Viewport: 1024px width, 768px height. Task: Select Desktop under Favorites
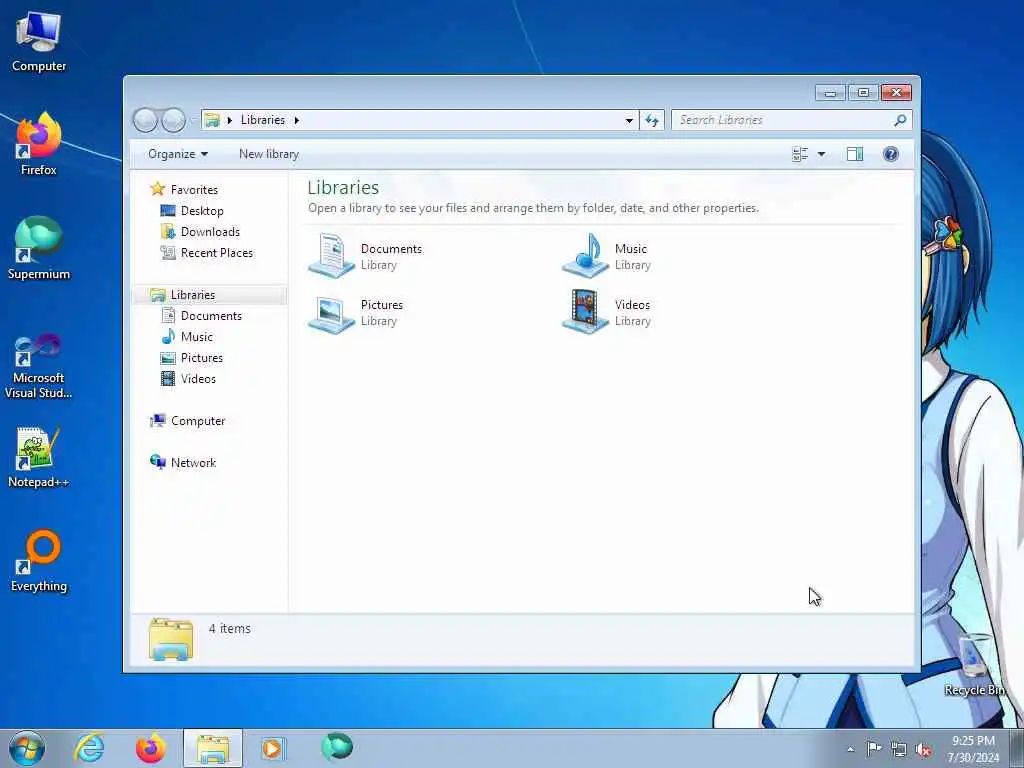[202, 211]
